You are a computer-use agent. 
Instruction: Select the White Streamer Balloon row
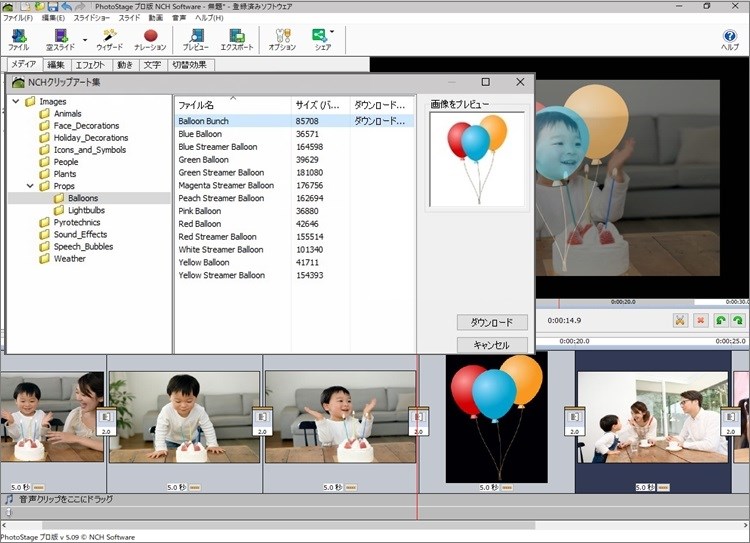pos(294,249)
